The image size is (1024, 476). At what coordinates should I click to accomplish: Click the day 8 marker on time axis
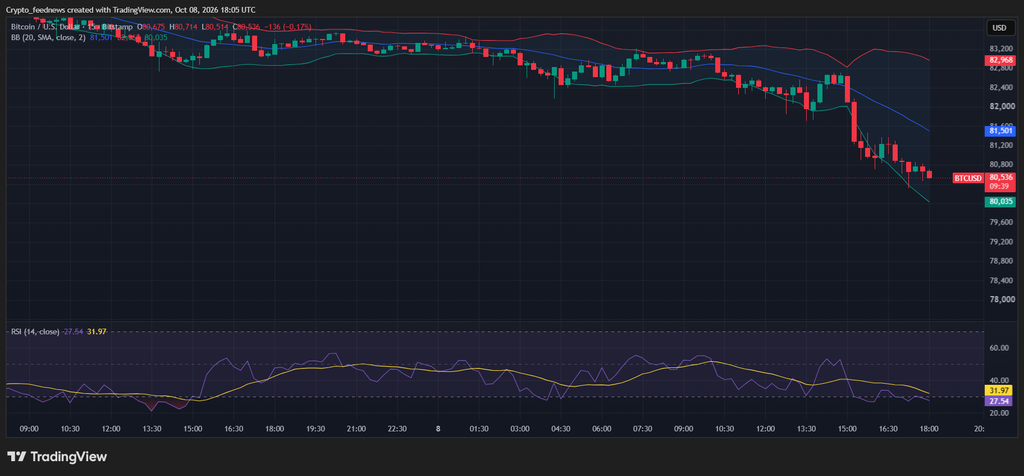(438, 429)
